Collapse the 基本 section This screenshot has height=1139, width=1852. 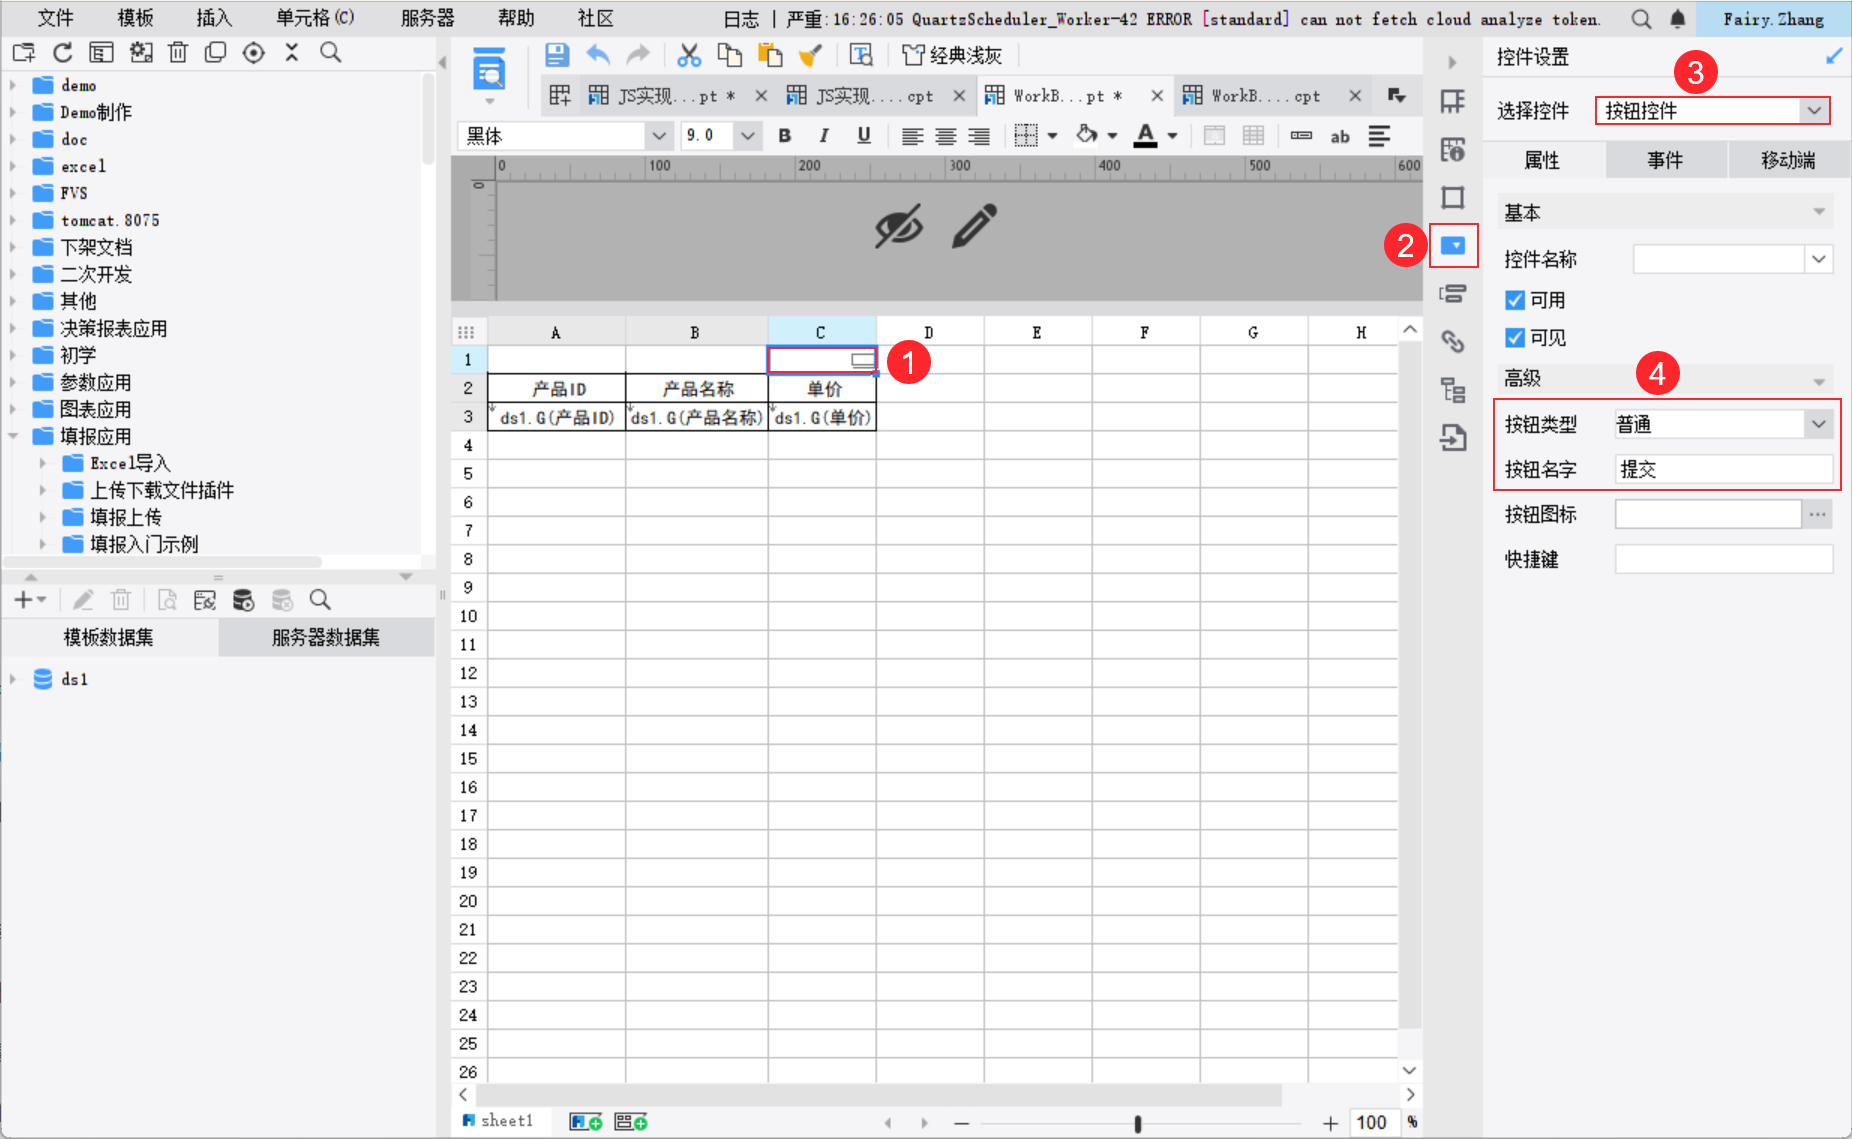[1818, 212]
